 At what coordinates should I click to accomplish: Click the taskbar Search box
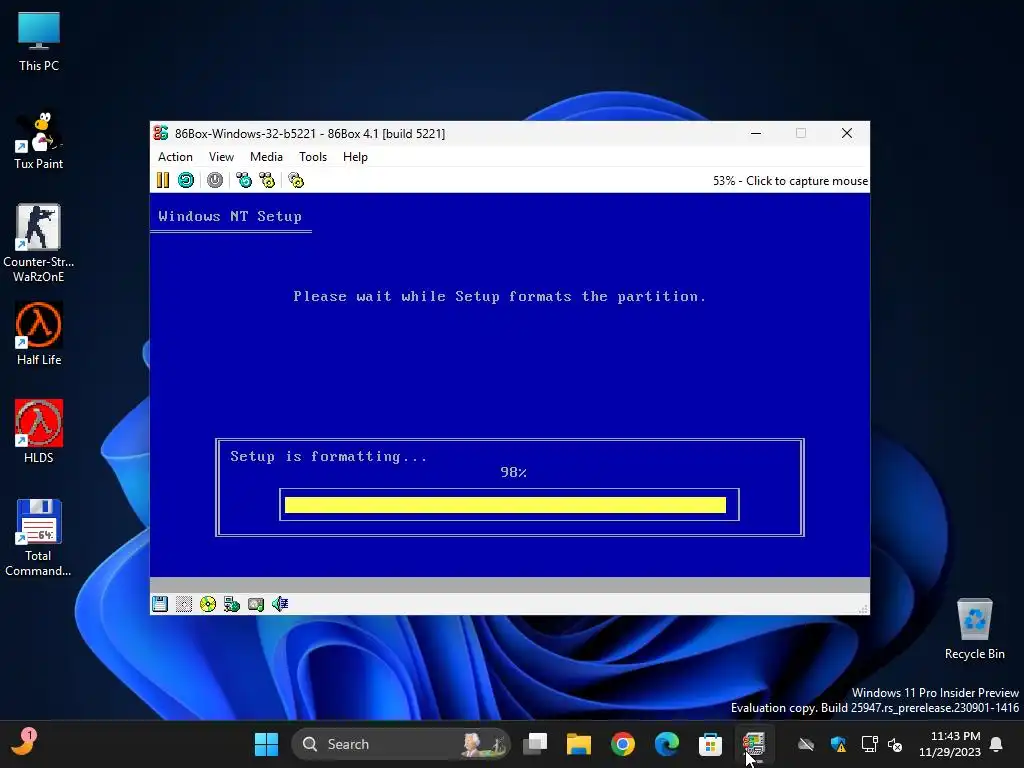[400, 744]
